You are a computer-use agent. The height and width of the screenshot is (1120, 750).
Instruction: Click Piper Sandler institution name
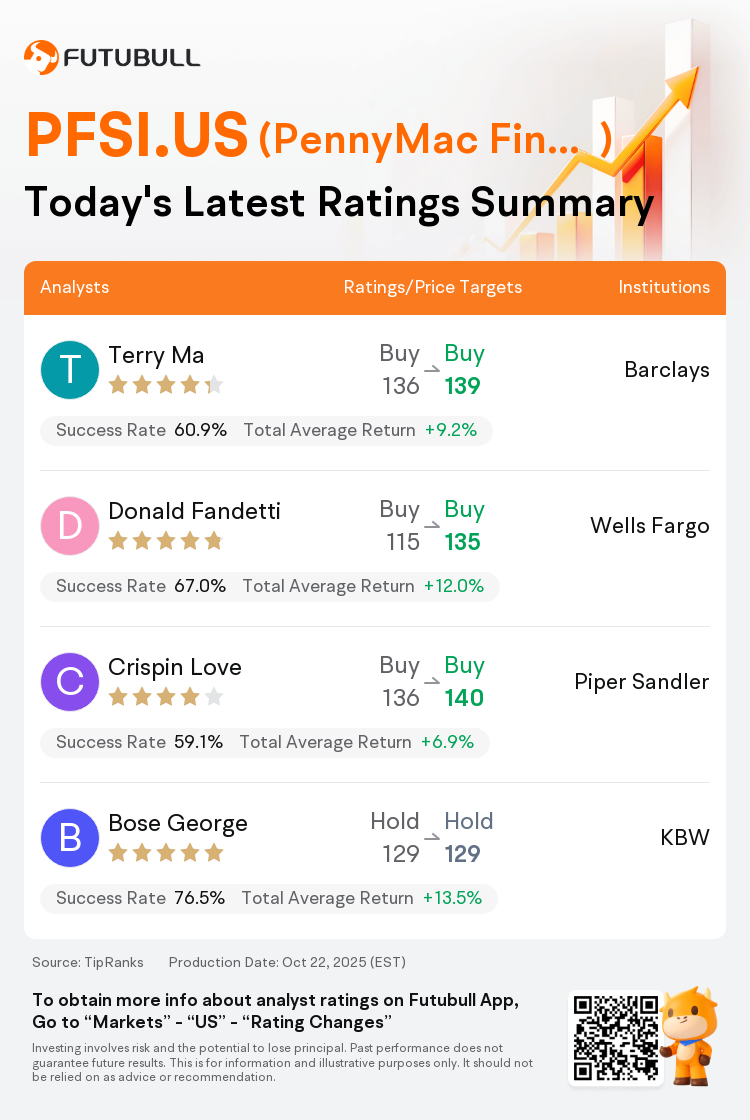[642, 682]
